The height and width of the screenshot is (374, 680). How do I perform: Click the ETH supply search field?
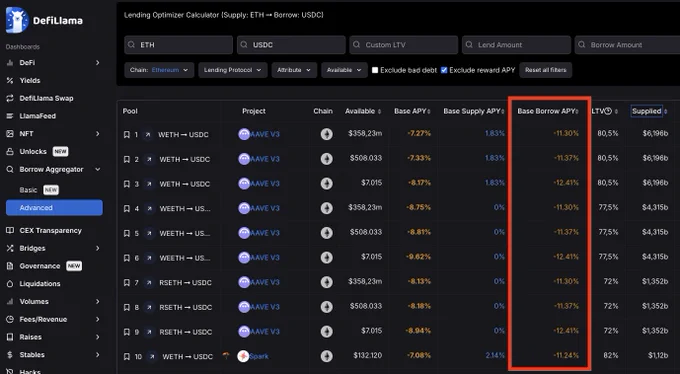[x=179, y=45]
